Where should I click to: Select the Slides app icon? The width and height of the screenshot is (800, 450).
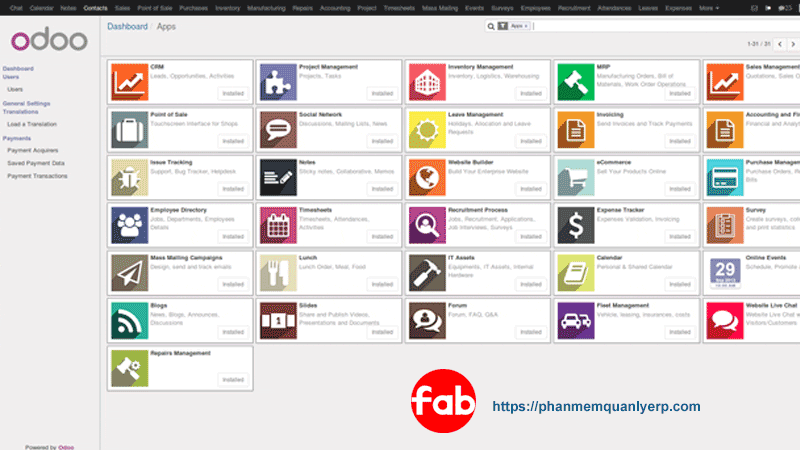tap(278, 320)
